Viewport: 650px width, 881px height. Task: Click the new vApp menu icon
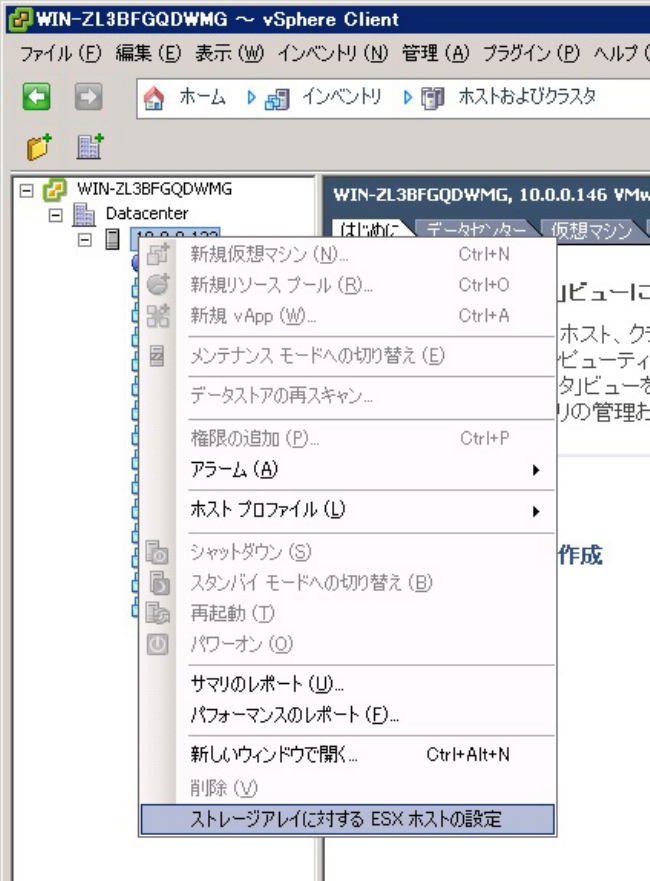click(158, 316)
